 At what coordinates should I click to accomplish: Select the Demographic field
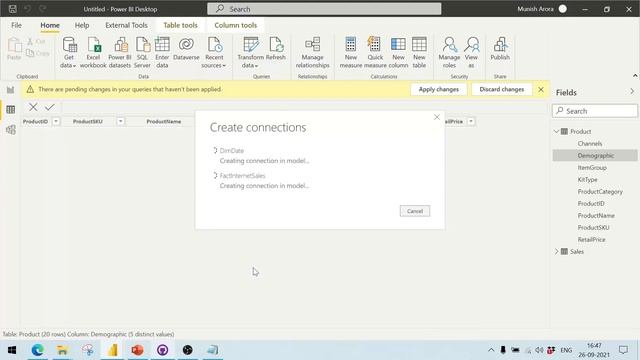[x=596, y=156]
